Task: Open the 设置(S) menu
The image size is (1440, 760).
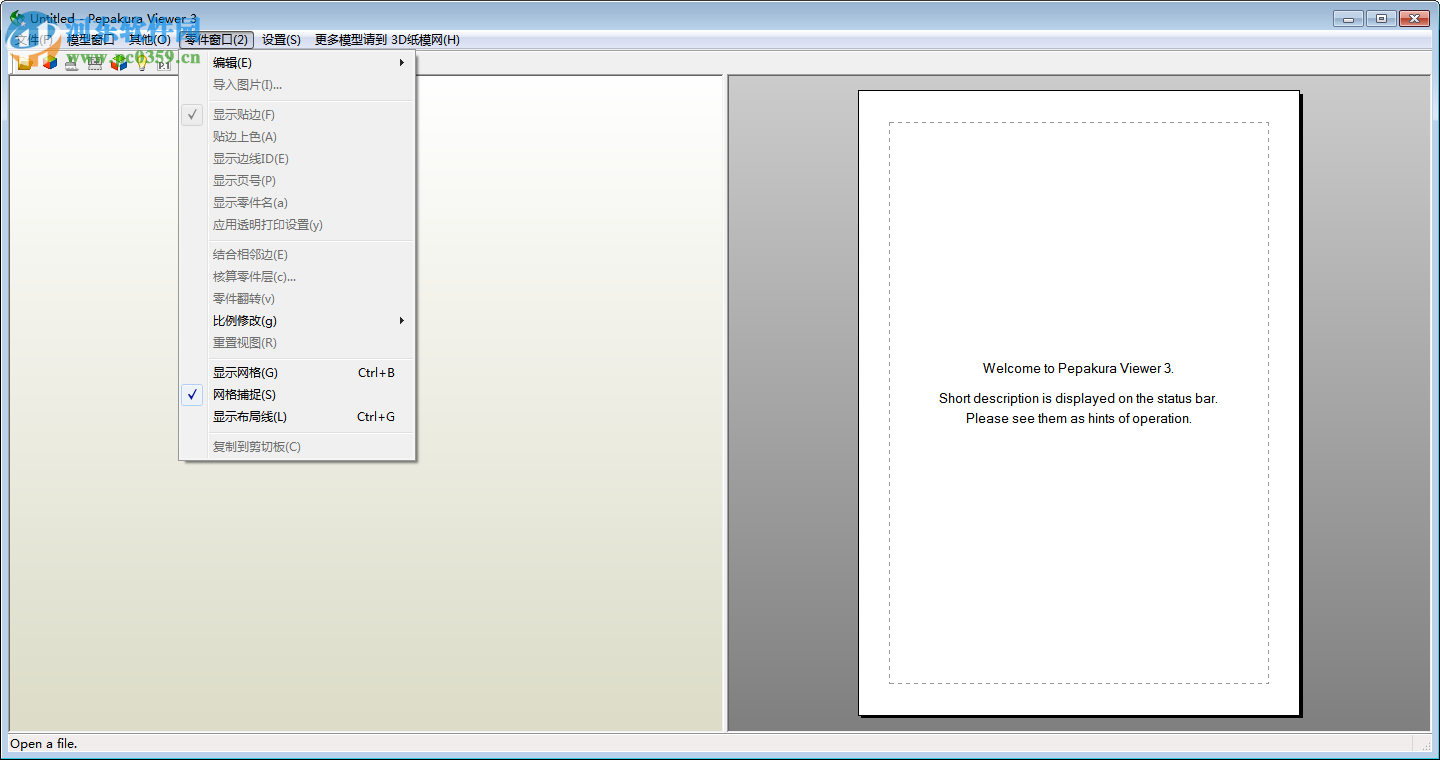Action: pyautogui.click(x=281, y=40)
